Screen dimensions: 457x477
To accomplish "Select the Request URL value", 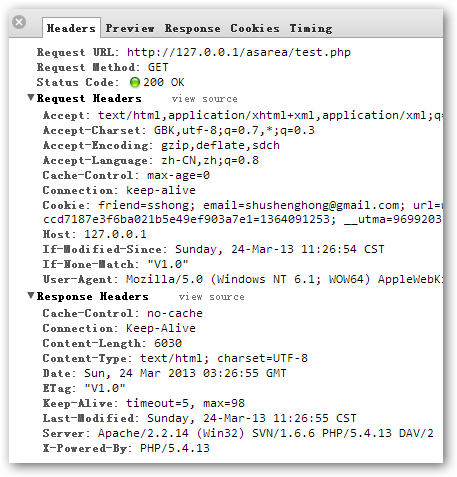I will coord(239,52).
